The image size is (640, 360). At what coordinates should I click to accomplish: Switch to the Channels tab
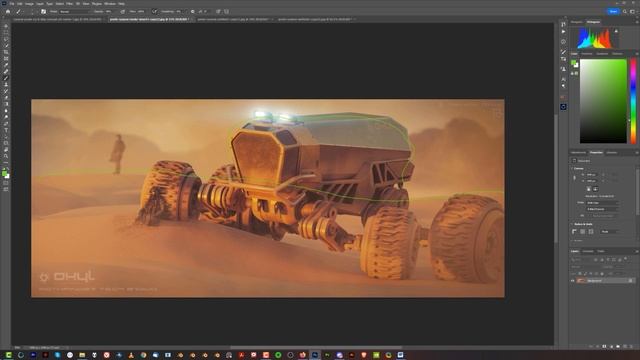(x=588, y=251)
